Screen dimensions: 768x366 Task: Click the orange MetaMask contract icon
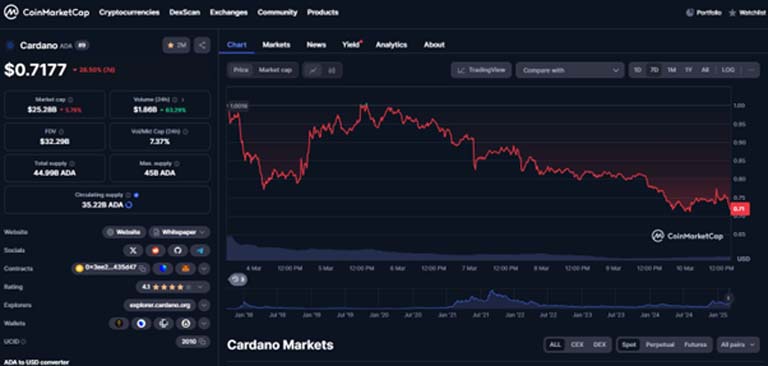point(186,268)
